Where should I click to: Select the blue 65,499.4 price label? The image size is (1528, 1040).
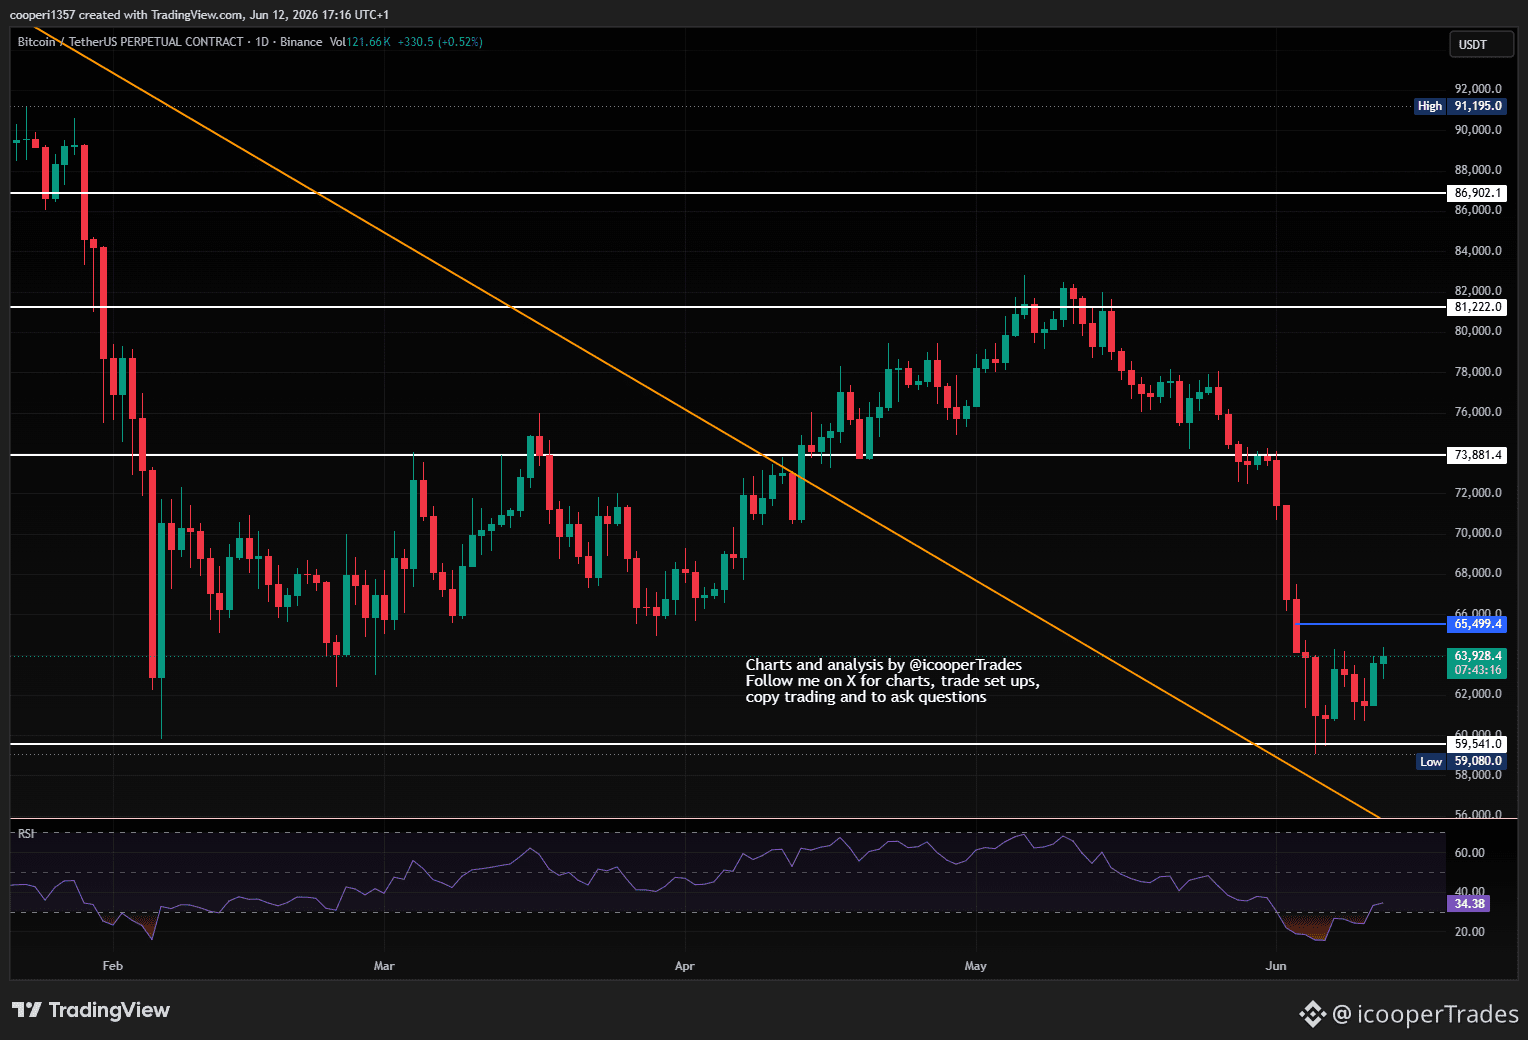click(1477, 624)
